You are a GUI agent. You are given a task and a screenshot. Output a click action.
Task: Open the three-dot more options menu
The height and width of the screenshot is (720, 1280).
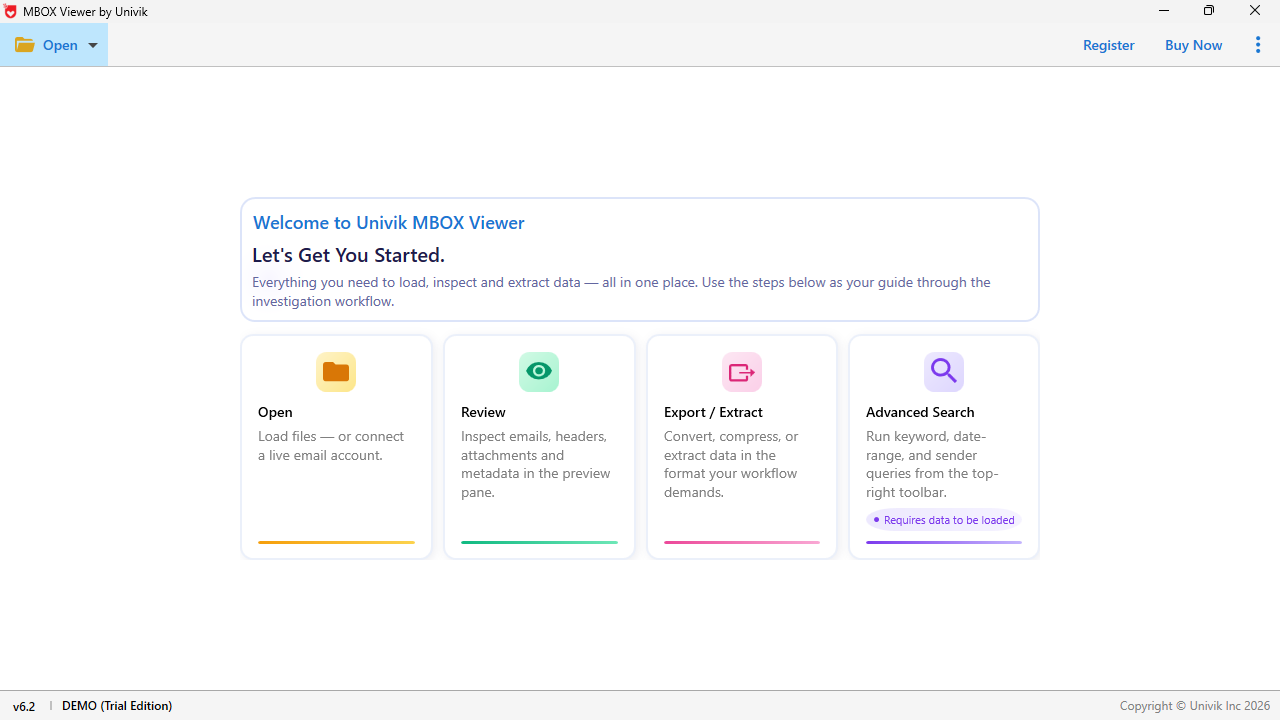click(x=1258, y=45)
